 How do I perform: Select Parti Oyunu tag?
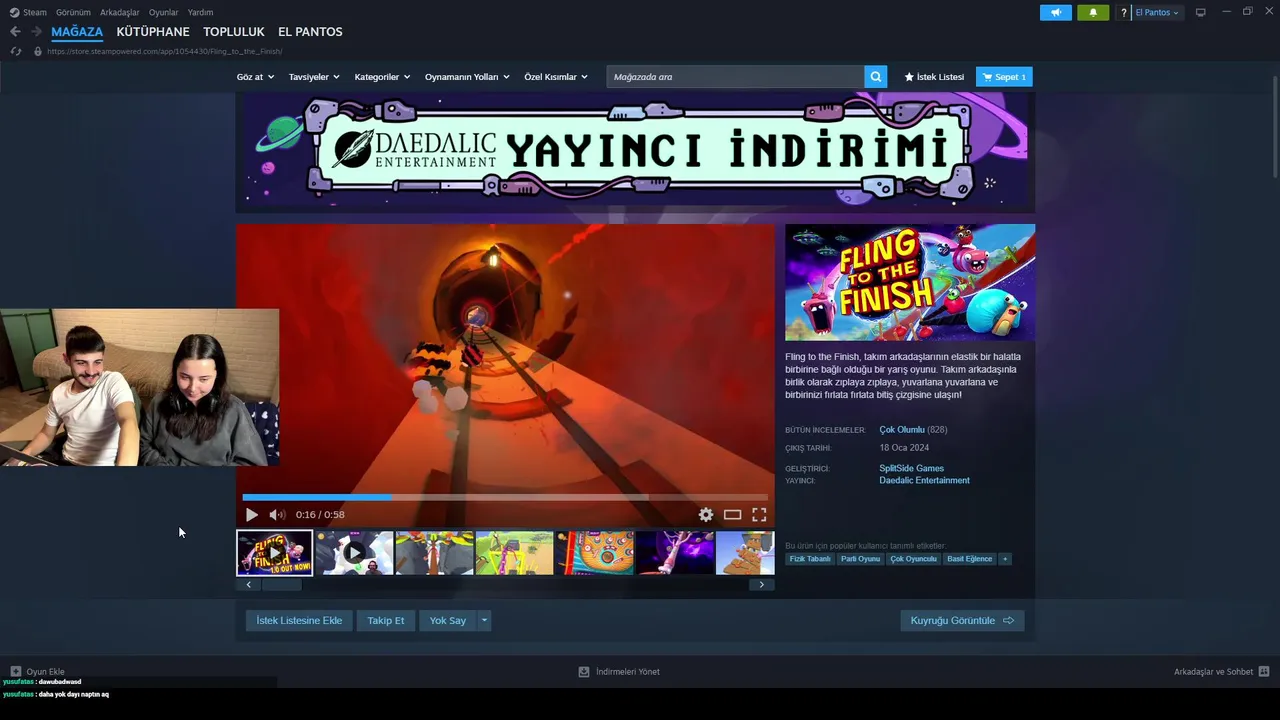pyautogui.click(x=860, y=559)
